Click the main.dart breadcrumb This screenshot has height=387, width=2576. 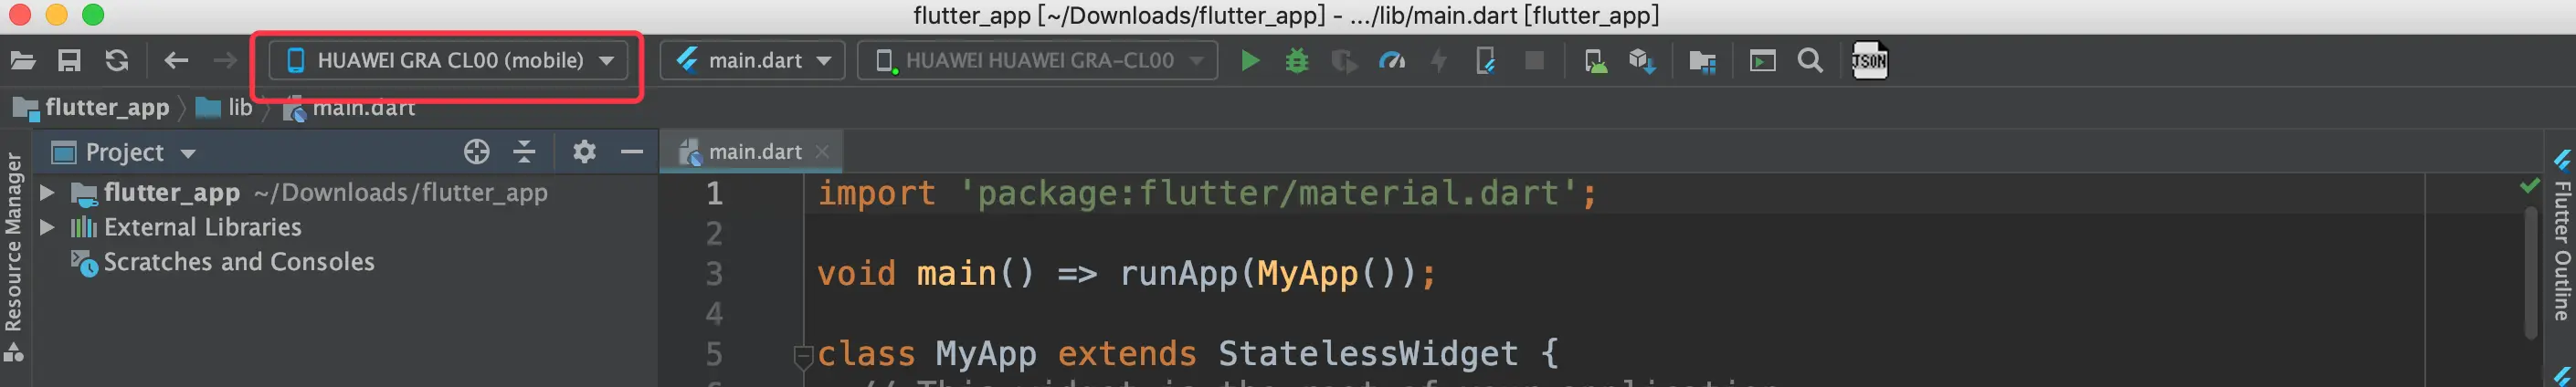coord(350,107)
